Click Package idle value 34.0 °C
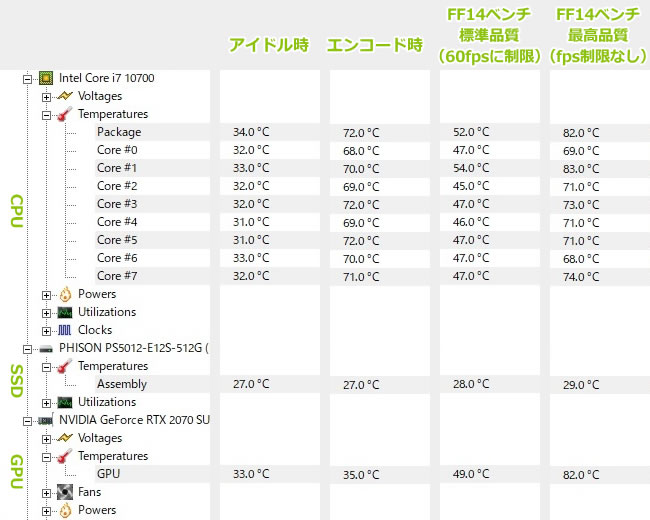The image size is (650, 520). click(x=251, y=132)
